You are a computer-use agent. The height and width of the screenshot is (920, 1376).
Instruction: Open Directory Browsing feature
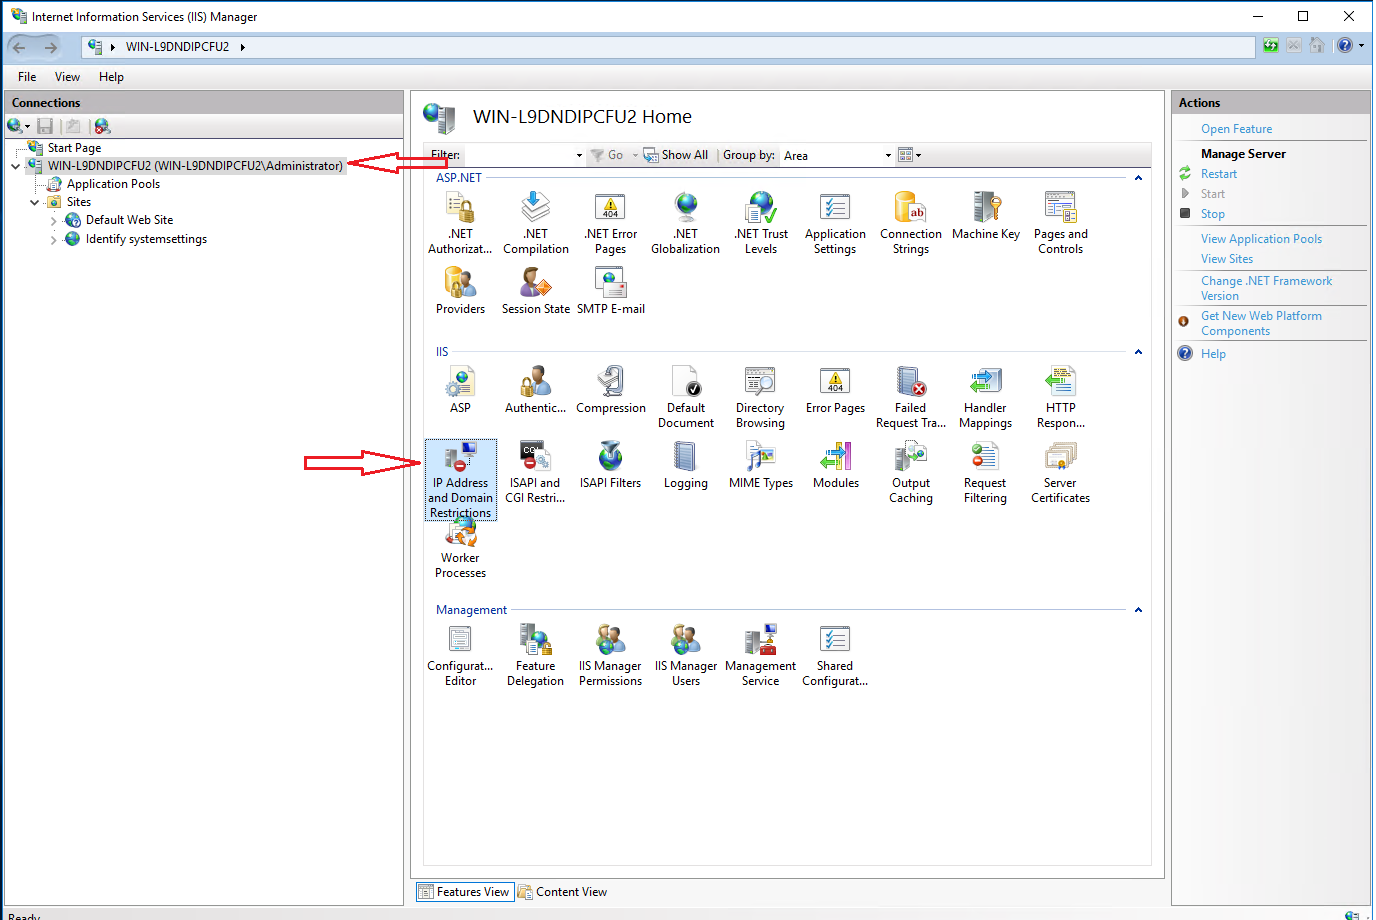(x=760, y=397)
